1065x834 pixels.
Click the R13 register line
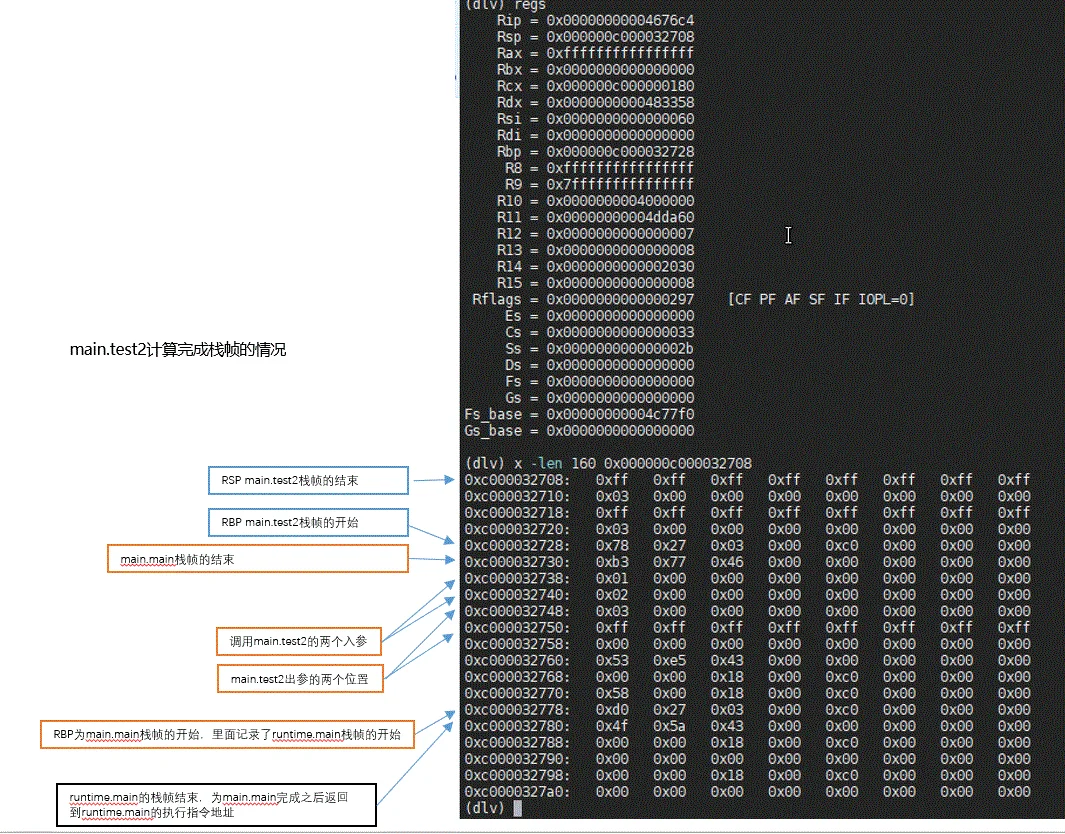coord(595,250)
